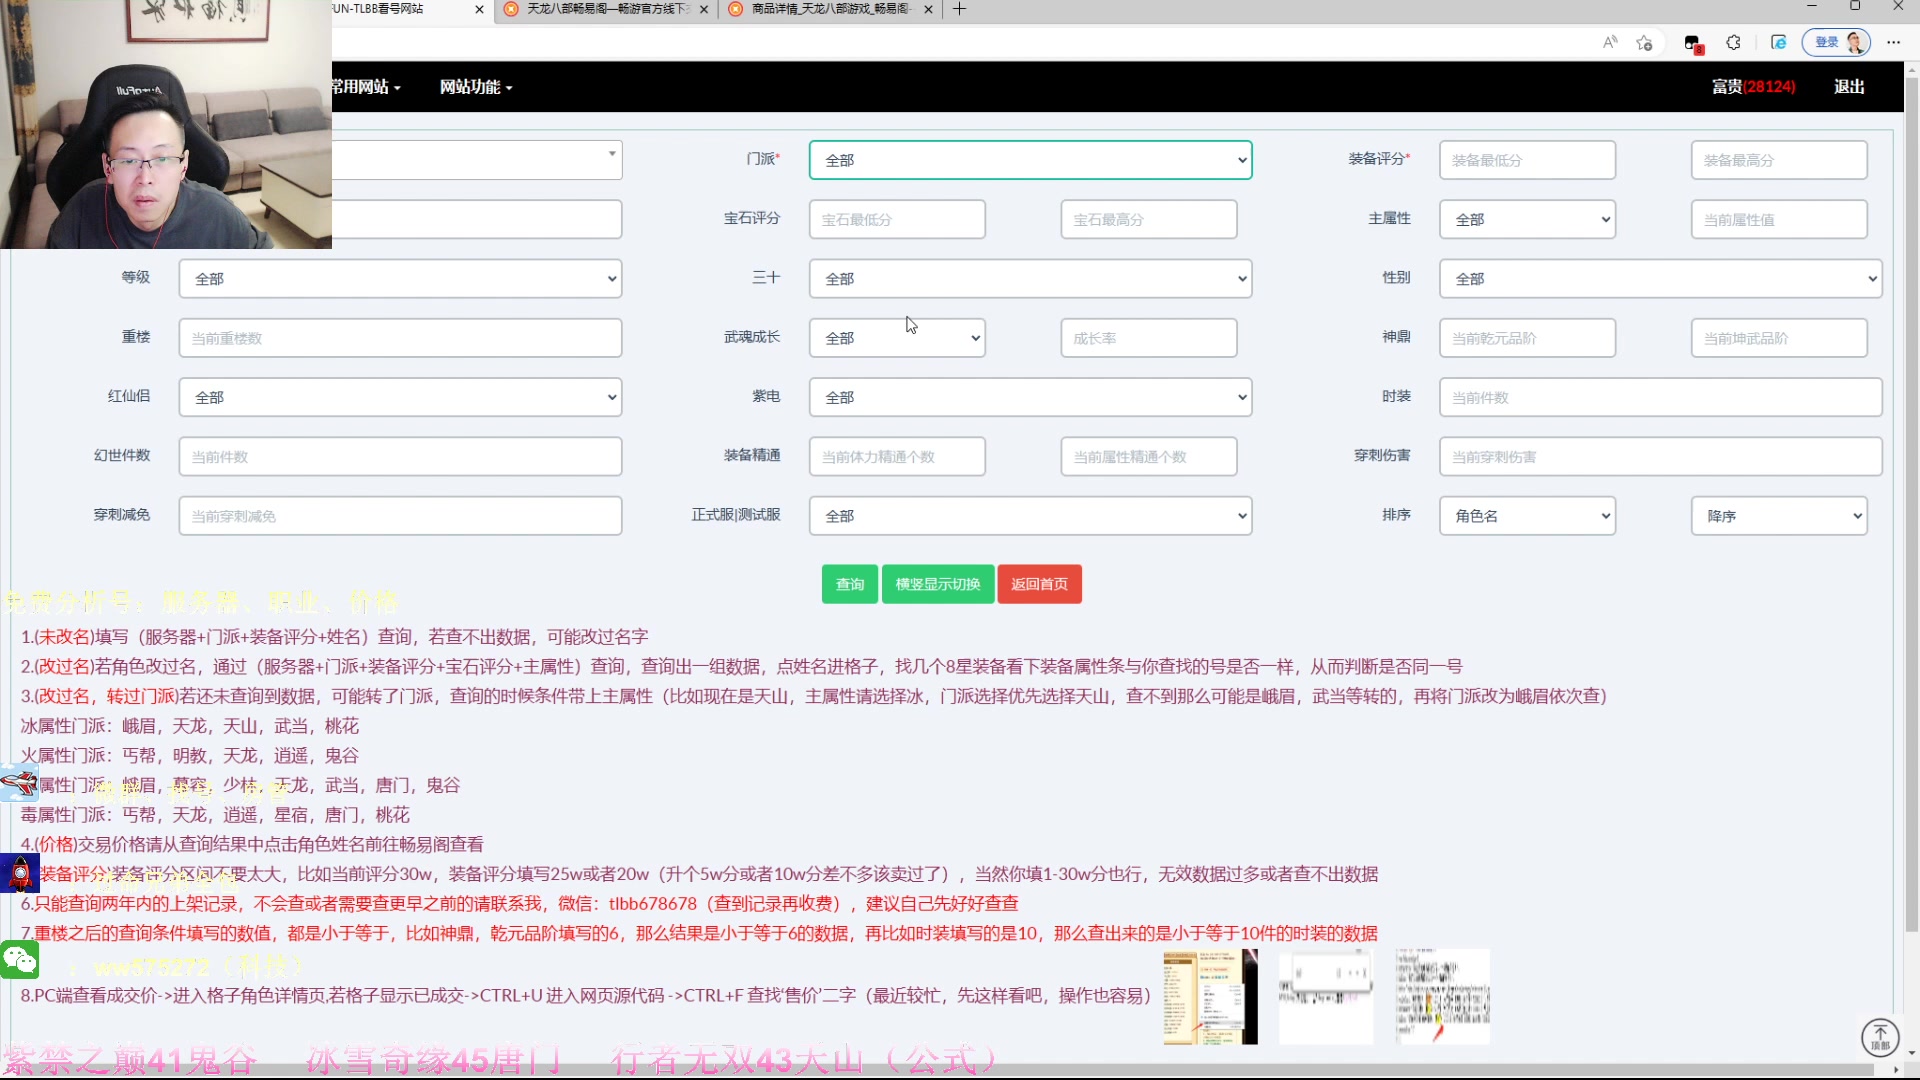The image size is (1920, 1080).
Task: Click the back-to-top circular icon
Action: (1880, 1037)
